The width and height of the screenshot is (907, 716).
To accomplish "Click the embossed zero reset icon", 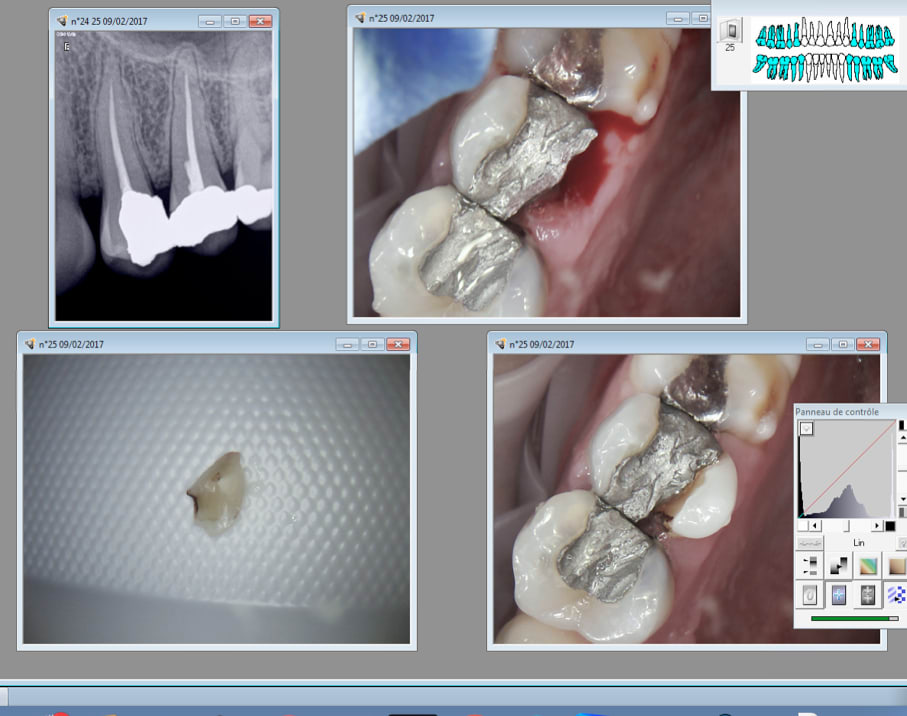I will [x=811, y=596].
